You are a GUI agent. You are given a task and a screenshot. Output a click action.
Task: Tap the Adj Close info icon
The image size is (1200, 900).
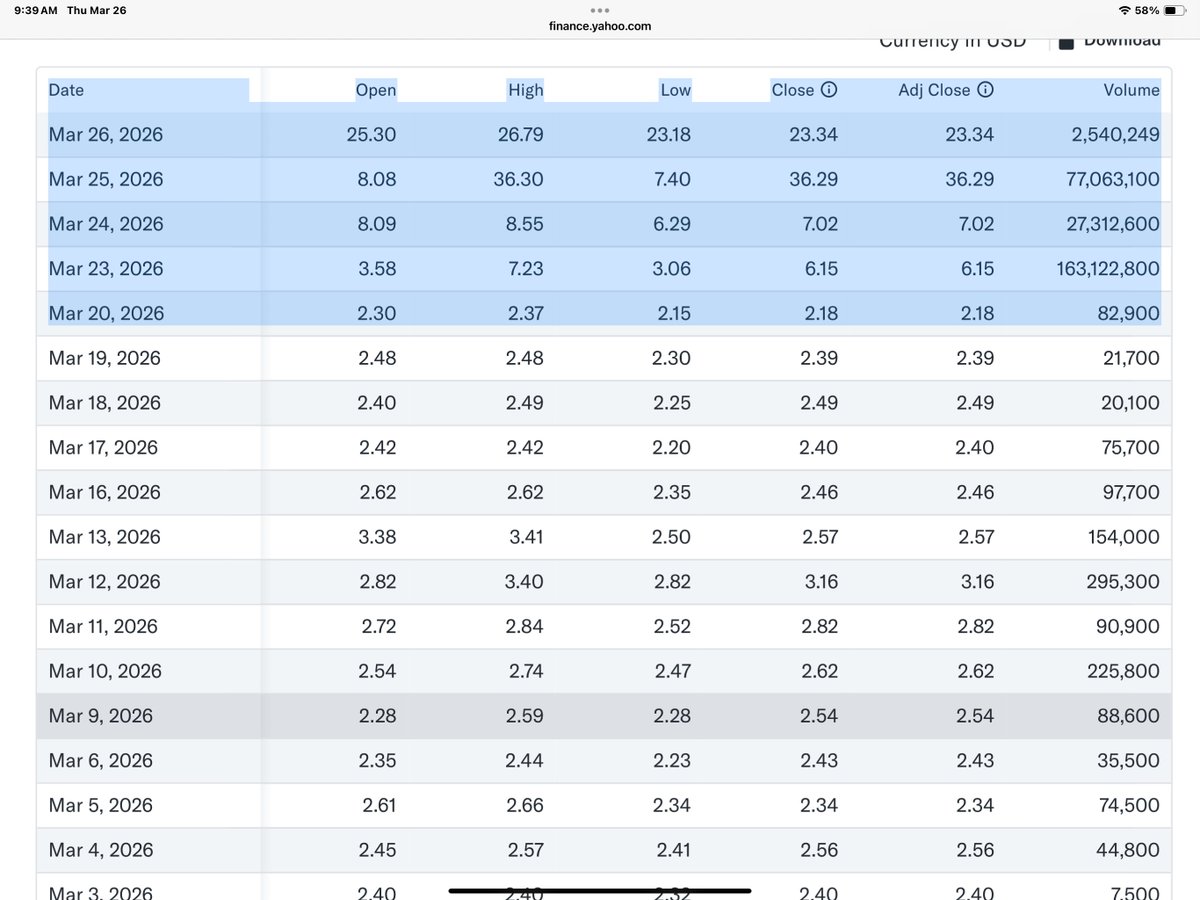(985, 90)
